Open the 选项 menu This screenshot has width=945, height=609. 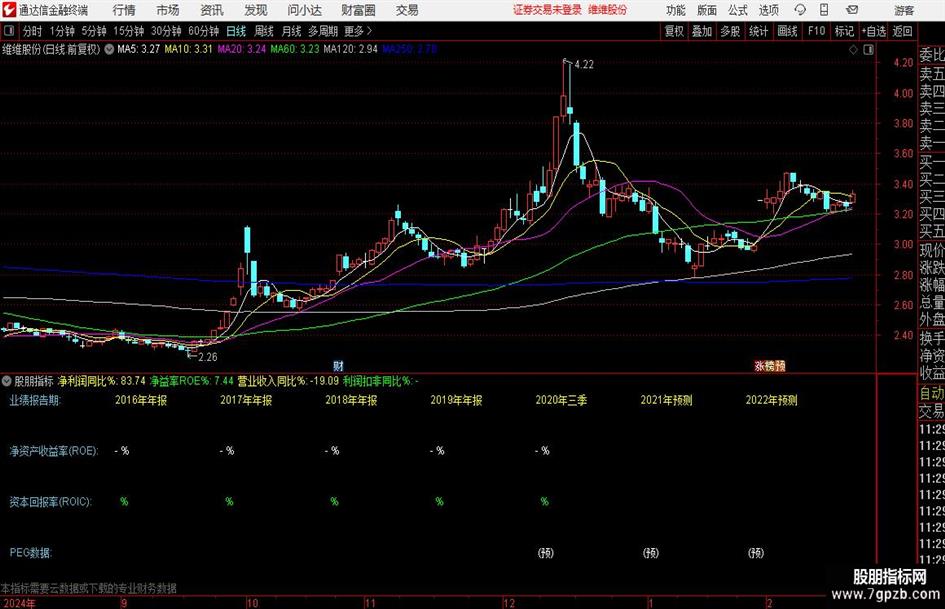pos(769,10)
